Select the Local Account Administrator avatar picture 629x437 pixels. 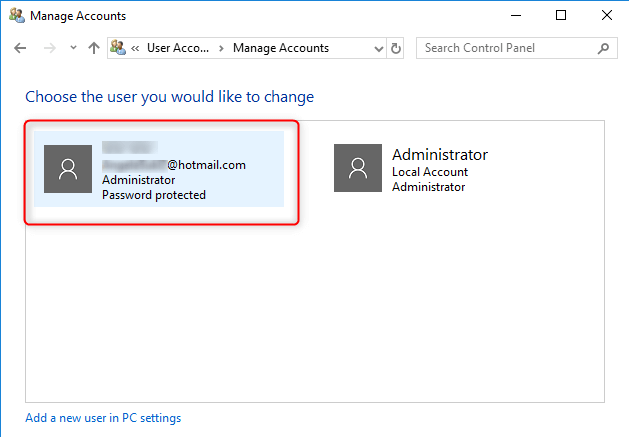(x=358, y=169)
